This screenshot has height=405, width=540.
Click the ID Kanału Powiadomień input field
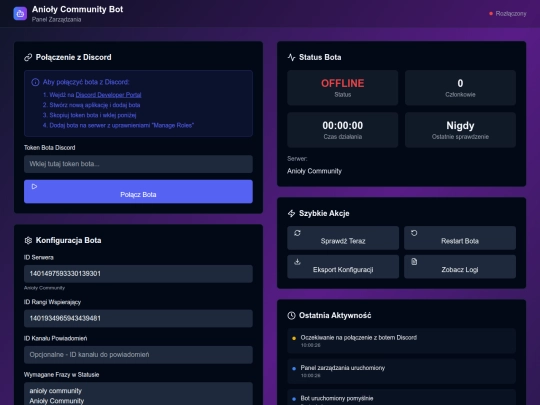click(138, 355)
